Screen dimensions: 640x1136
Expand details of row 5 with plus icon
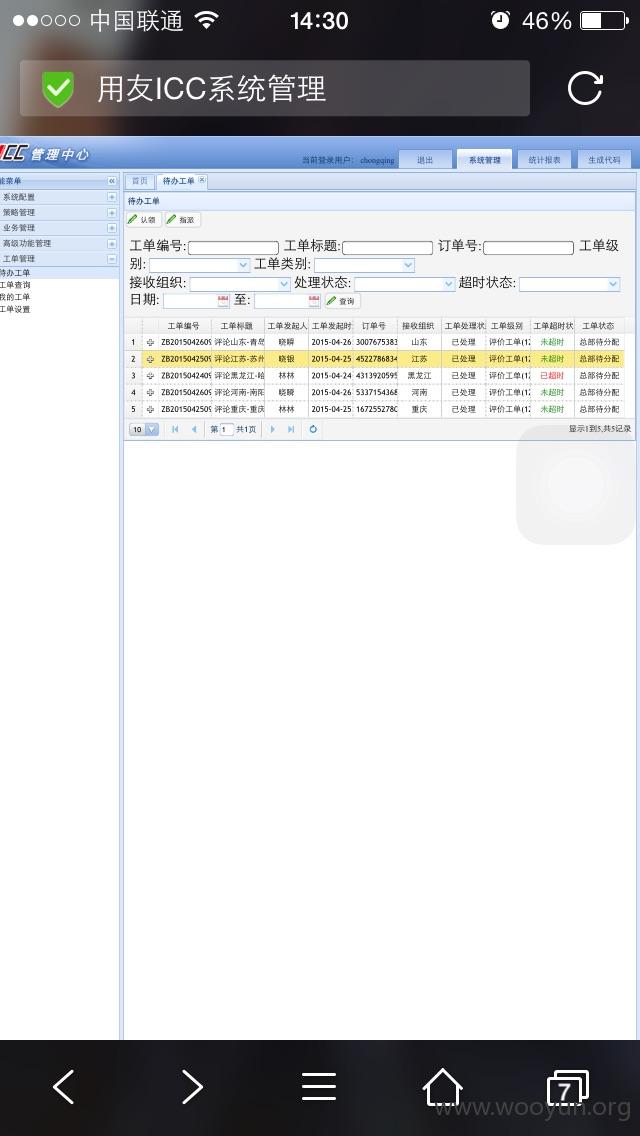151,409
